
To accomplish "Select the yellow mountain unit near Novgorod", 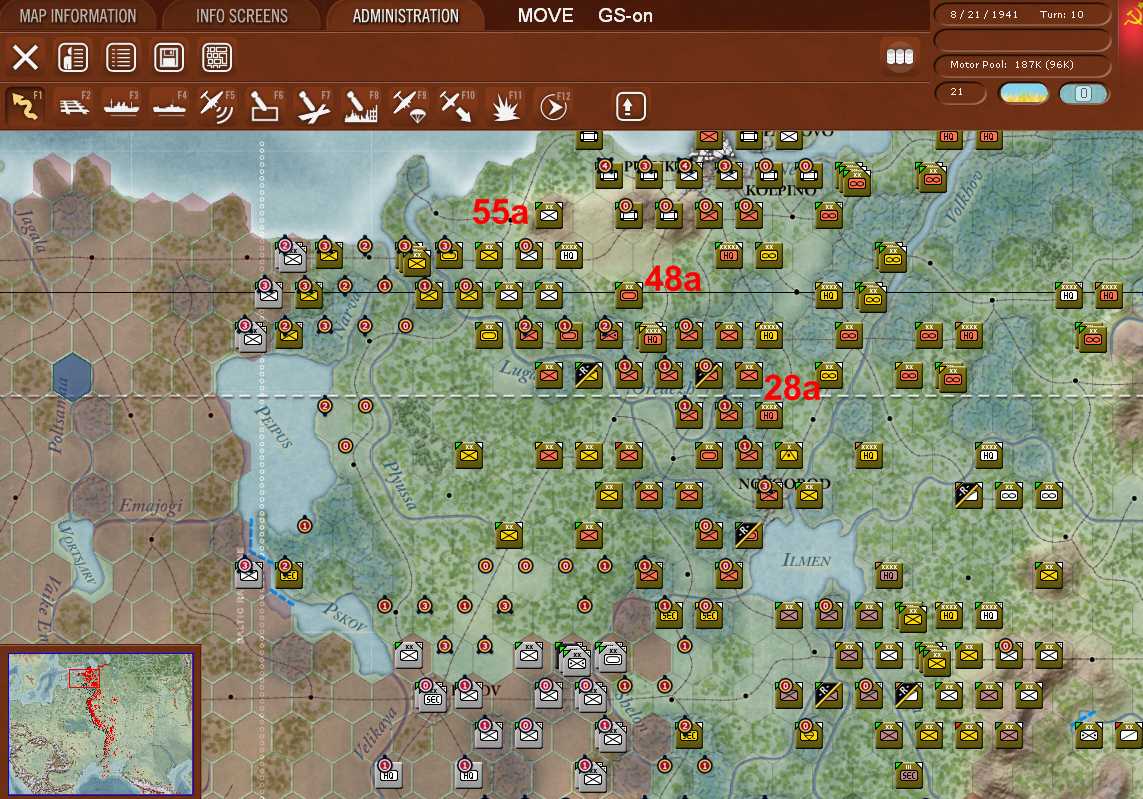I will 788,455.
